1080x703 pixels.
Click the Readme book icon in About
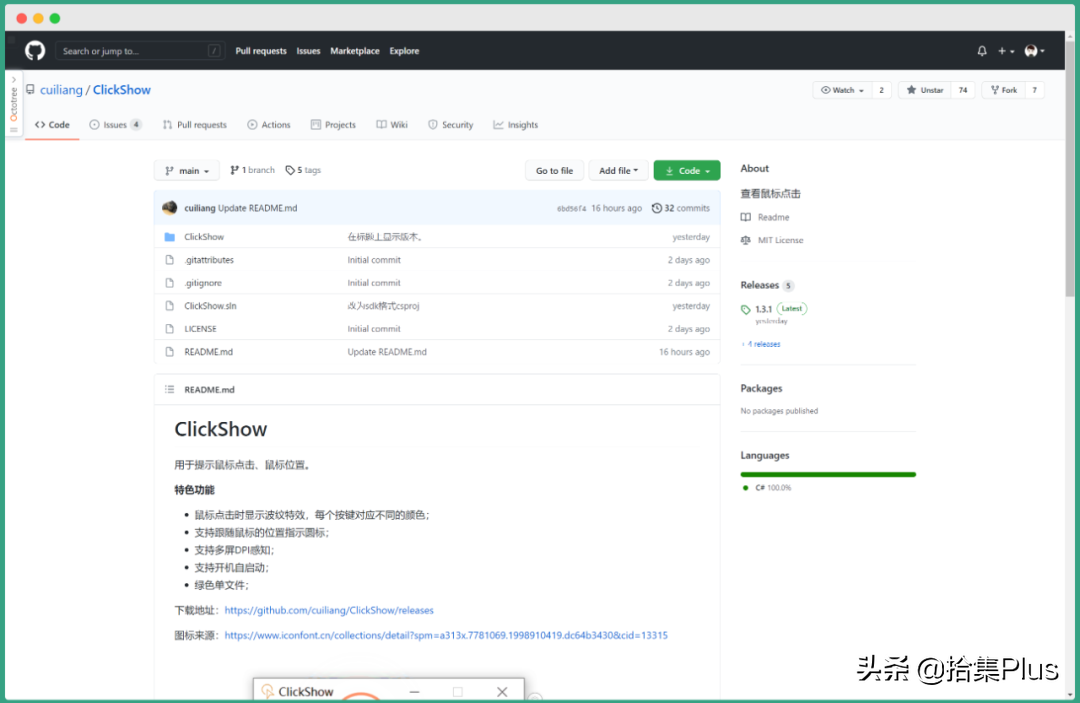pyautogui.click(x=745, y=217)
